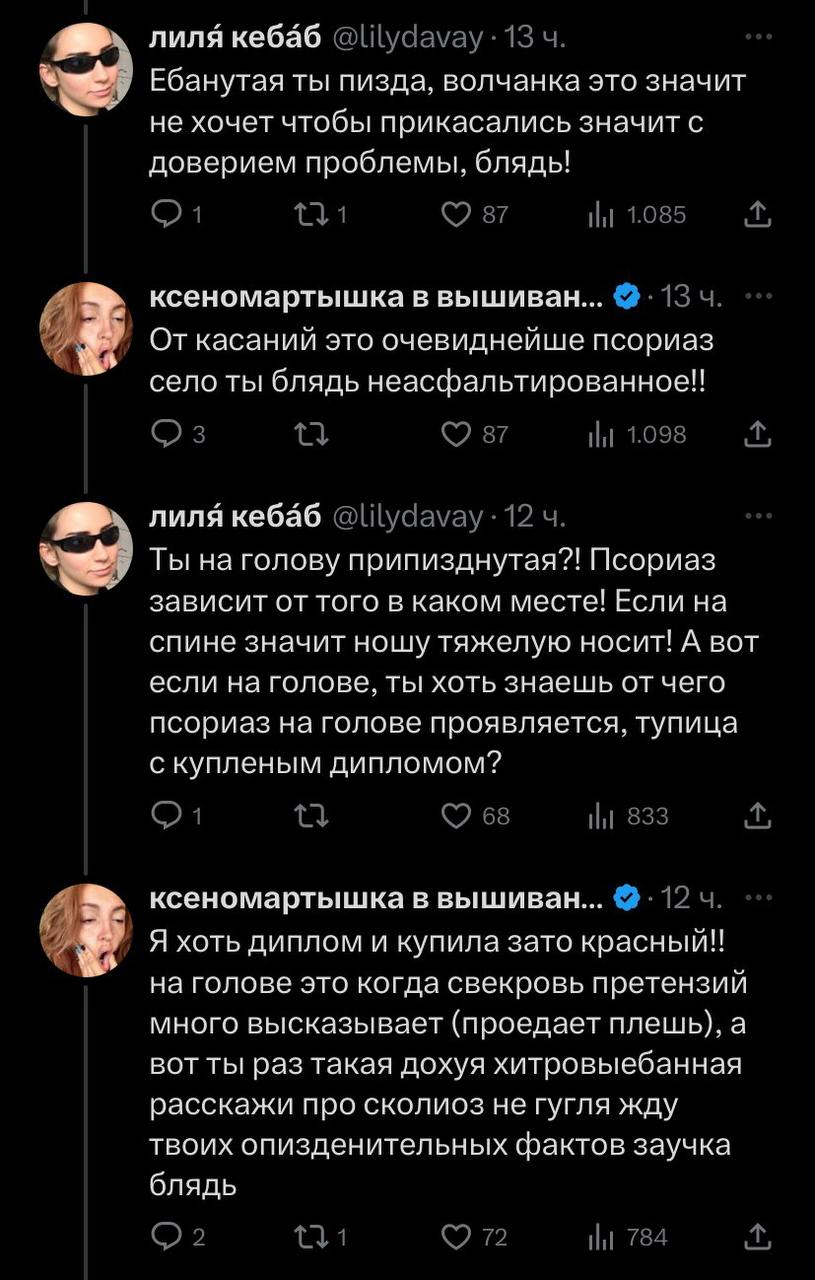Open more options on tweet about купленым дипломом
The image size is (815, 1280).
click(759, 516)
